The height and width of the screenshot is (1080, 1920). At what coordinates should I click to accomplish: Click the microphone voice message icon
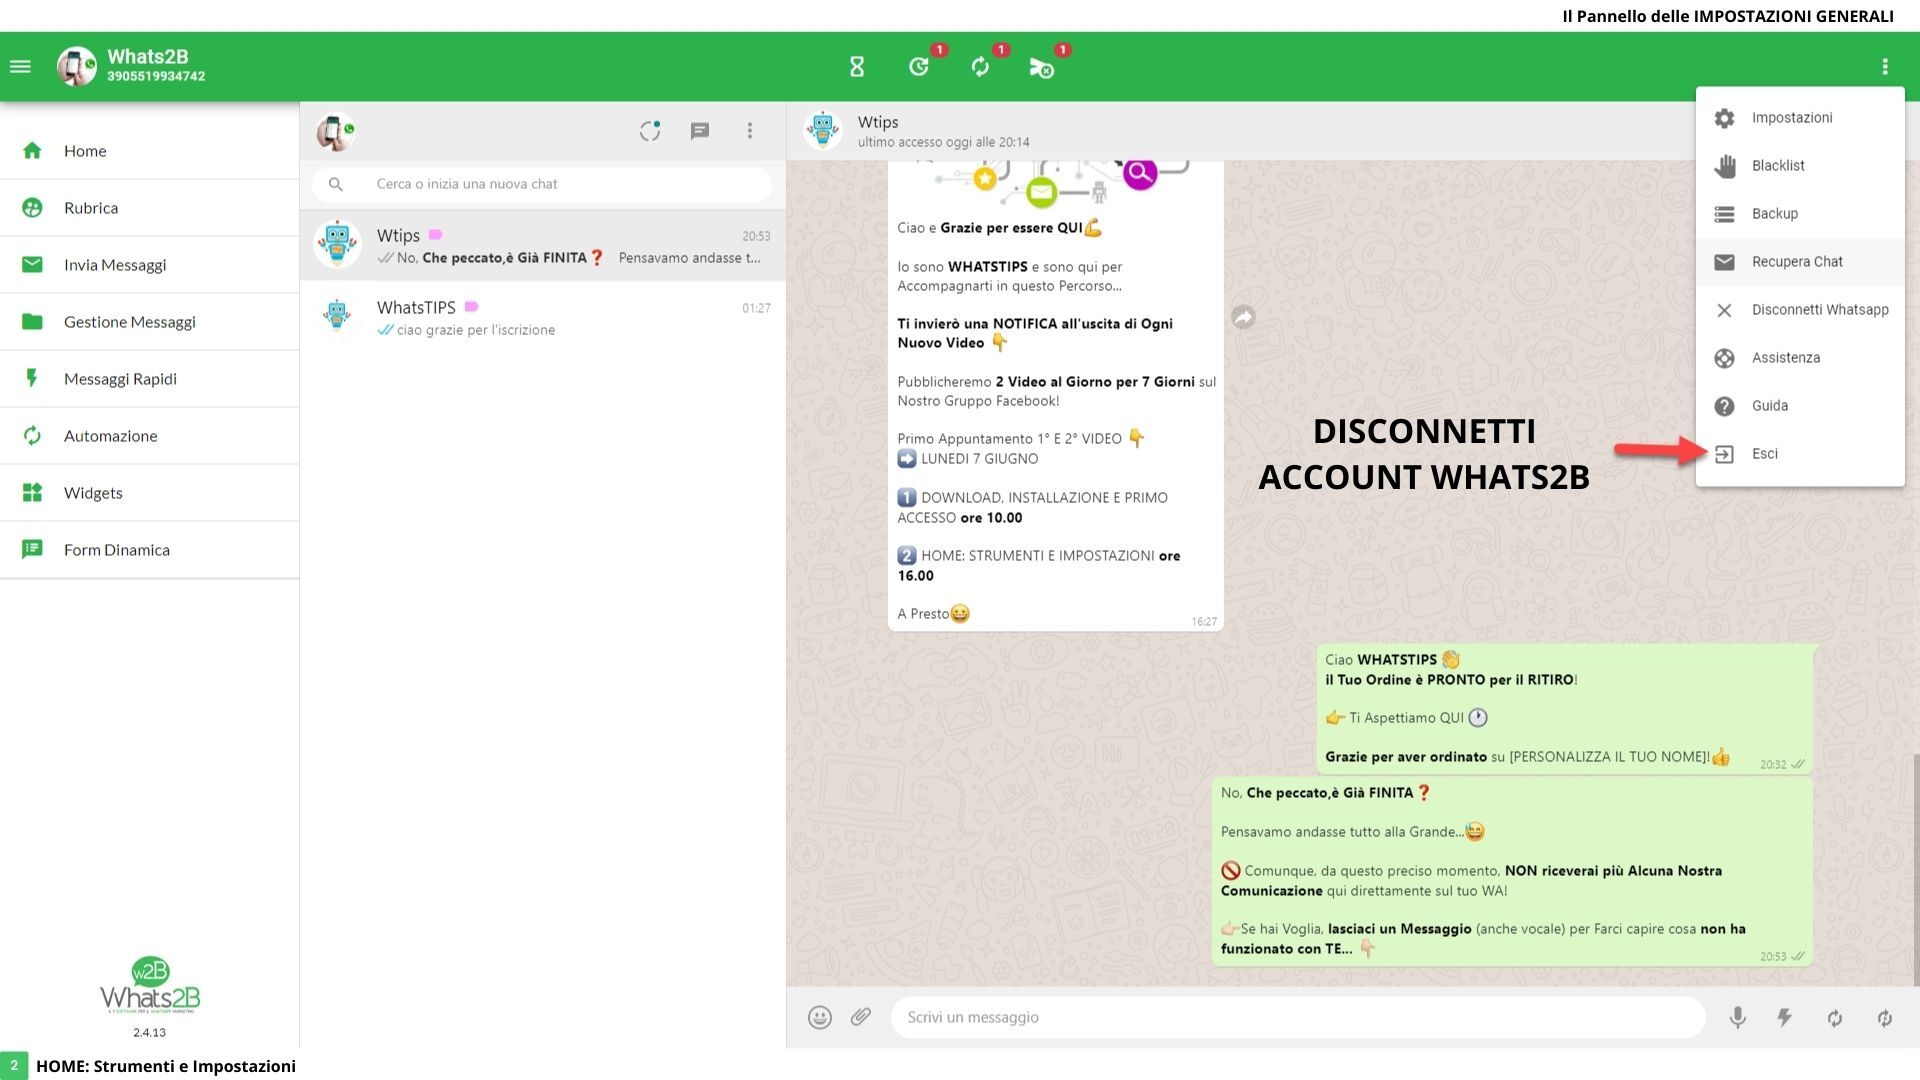[x=1738, y=1018]
